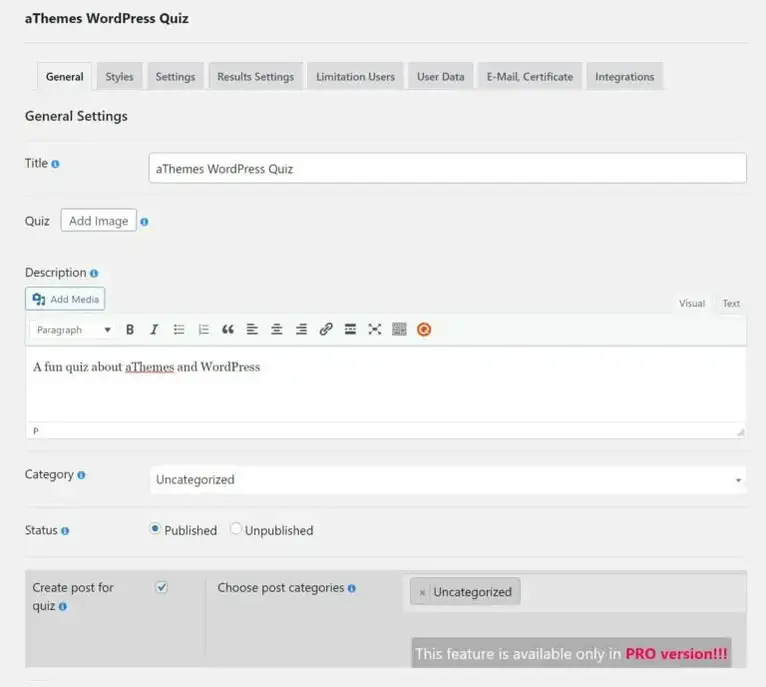The height and width of the screenshot is (687, 766).
Task: Open Create post for quiz info icon
Action: click(63, 607)
